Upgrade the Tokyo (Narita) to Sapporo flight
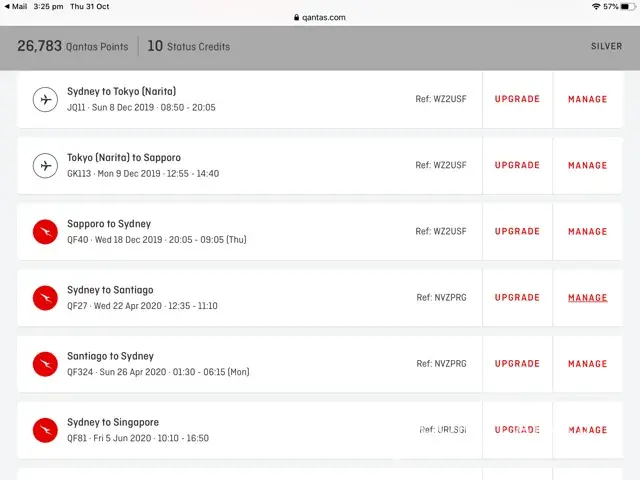The height and width of the screenshot is (480, 640). click(517, 166)
